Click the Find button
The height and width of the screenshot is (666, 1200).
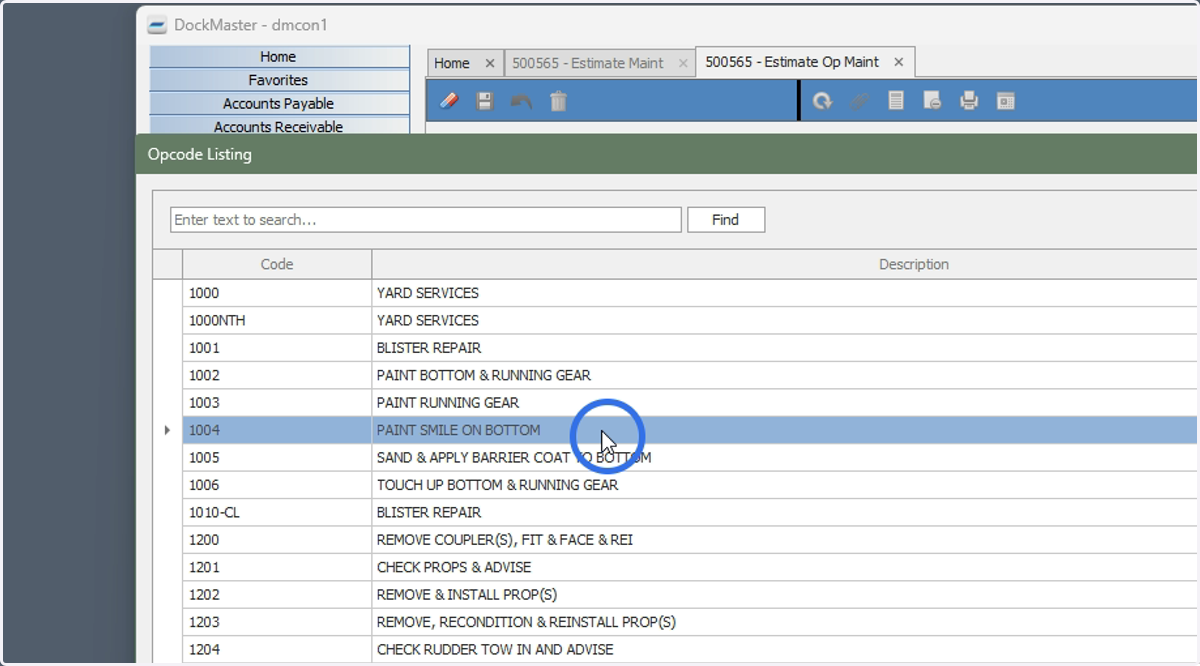pos(726,220)
